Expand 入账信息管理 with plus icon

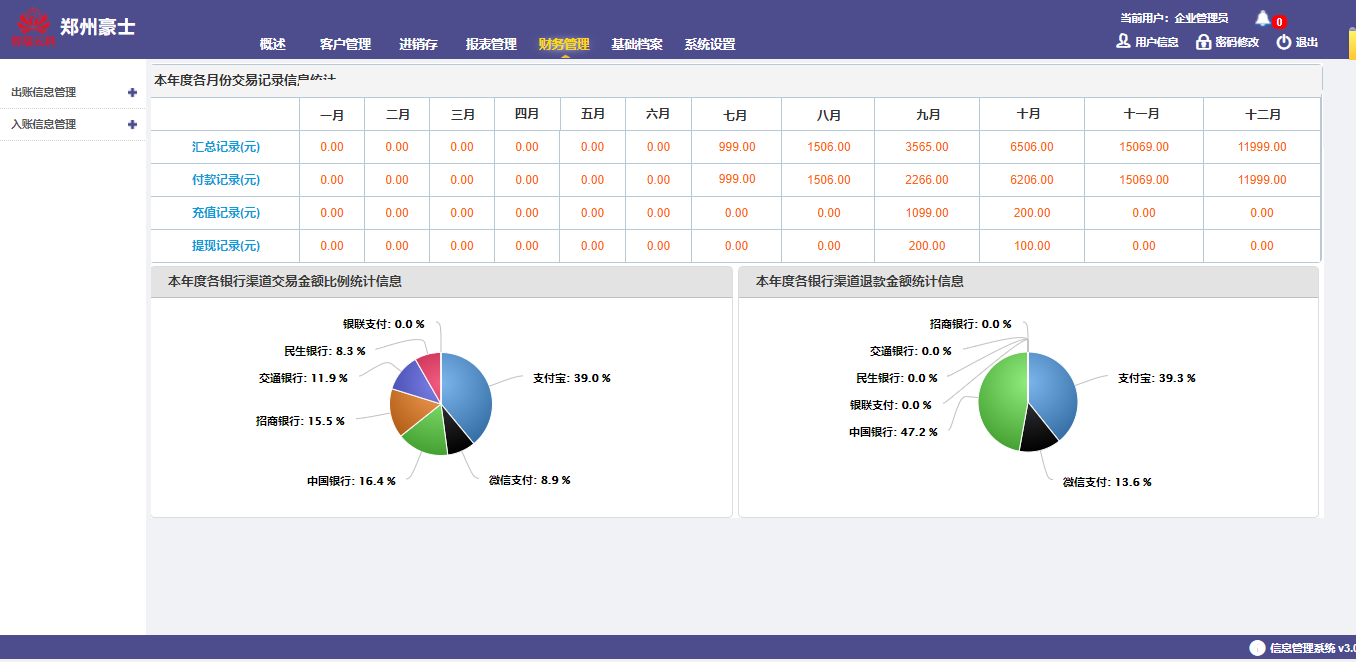click(132, 125)
